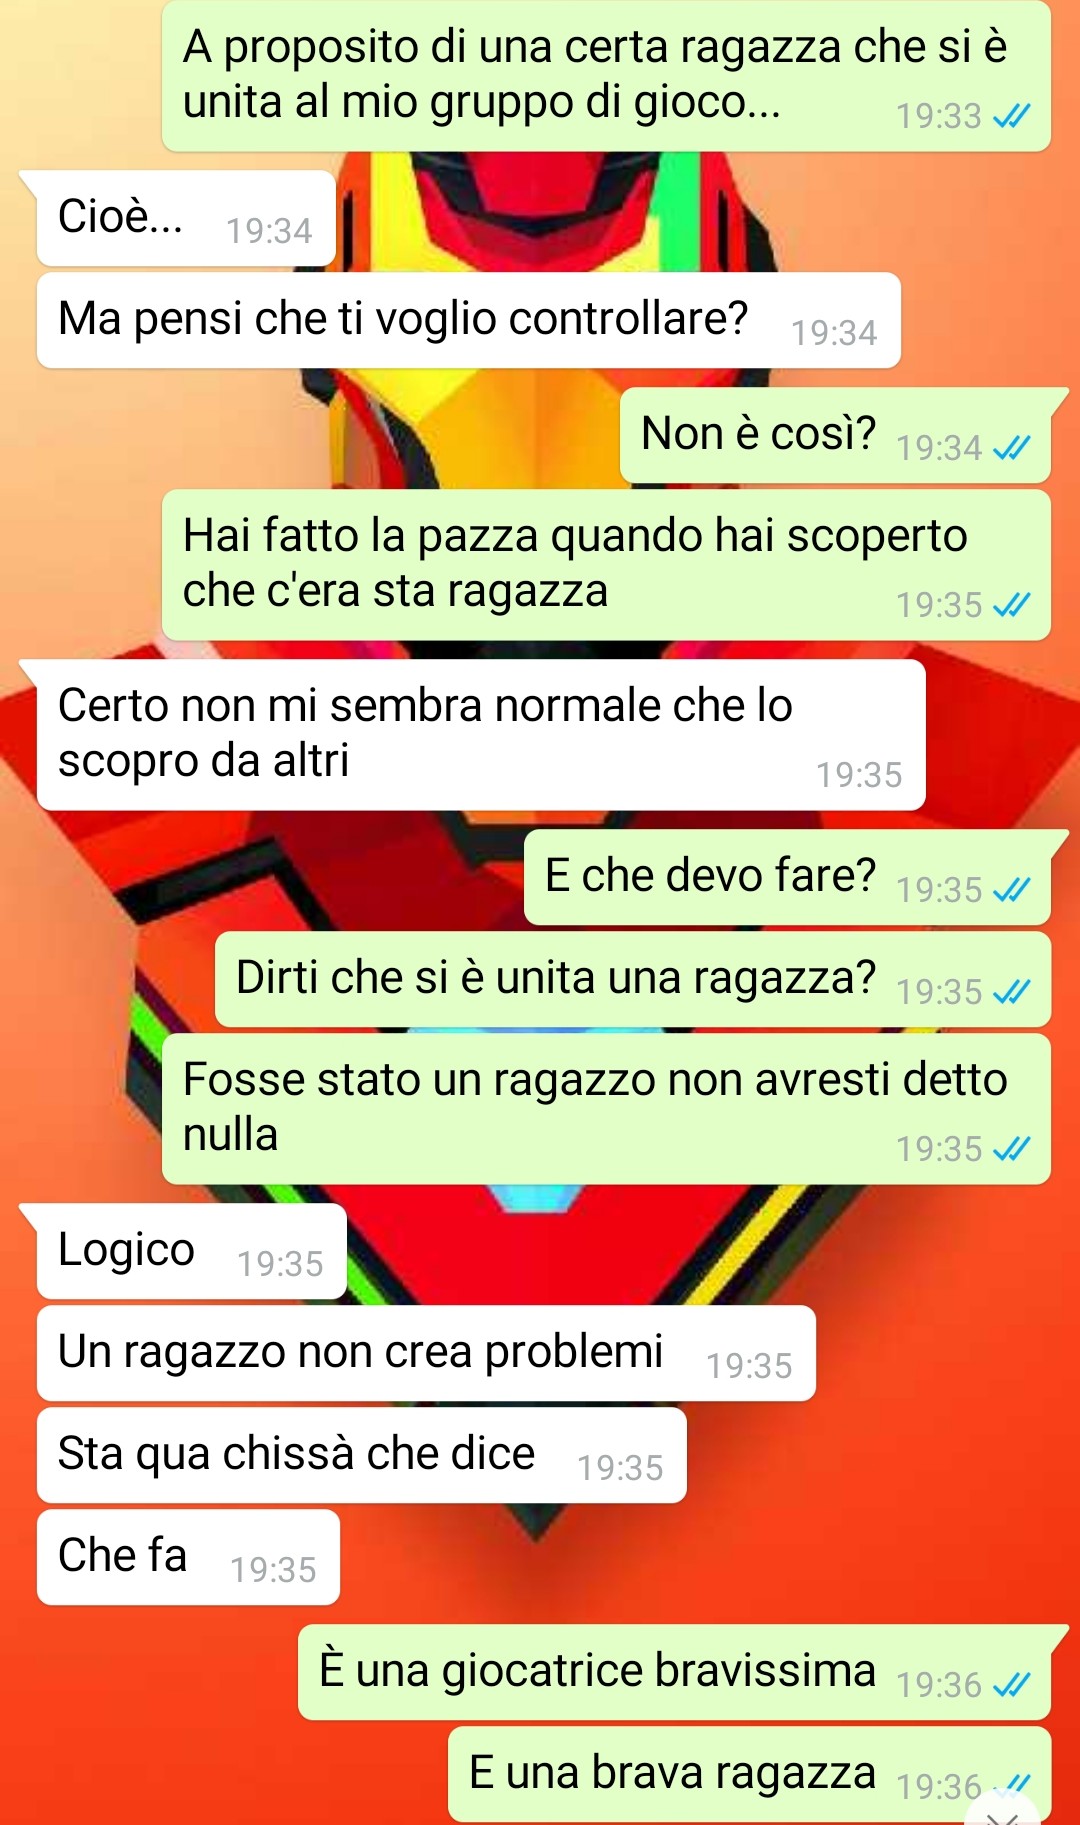
Task: Select the 'Cioè...' message bubble
Action: (186, 218)
